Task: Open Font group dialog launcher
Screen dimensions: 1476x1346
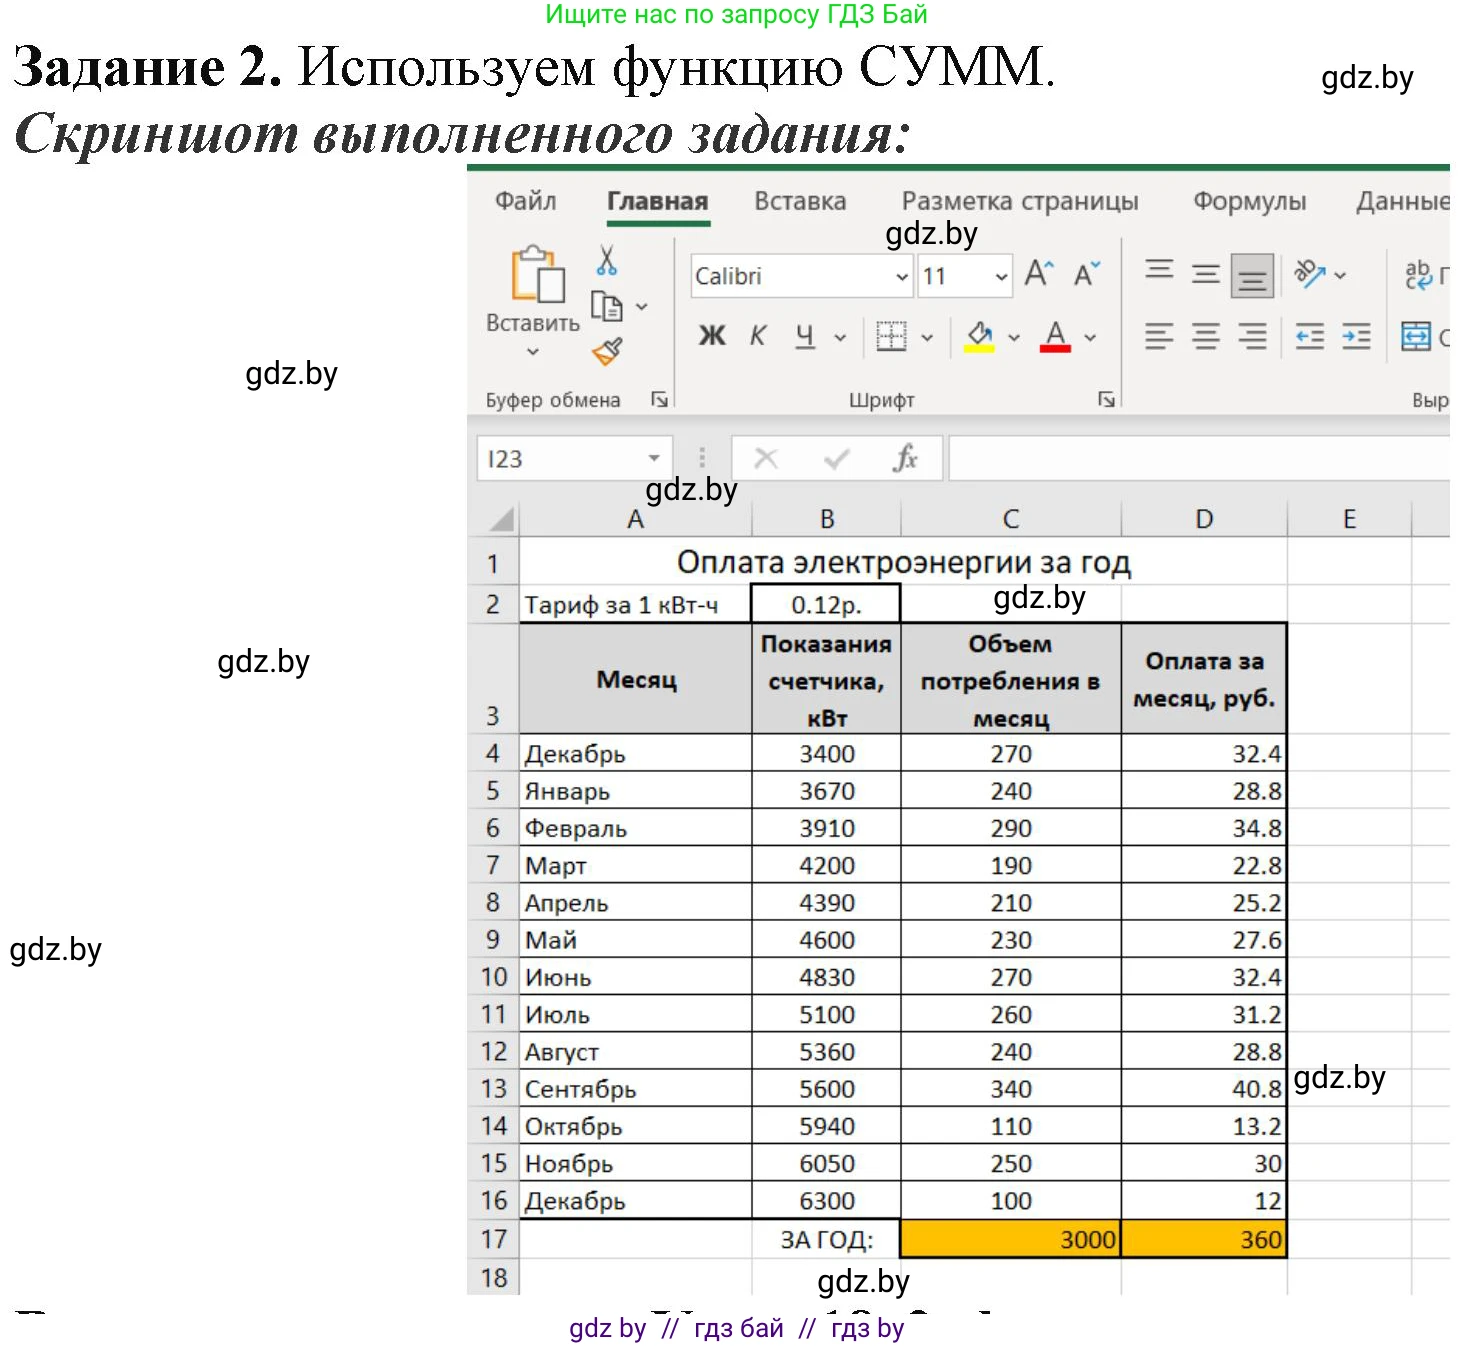Action: 1106,399
